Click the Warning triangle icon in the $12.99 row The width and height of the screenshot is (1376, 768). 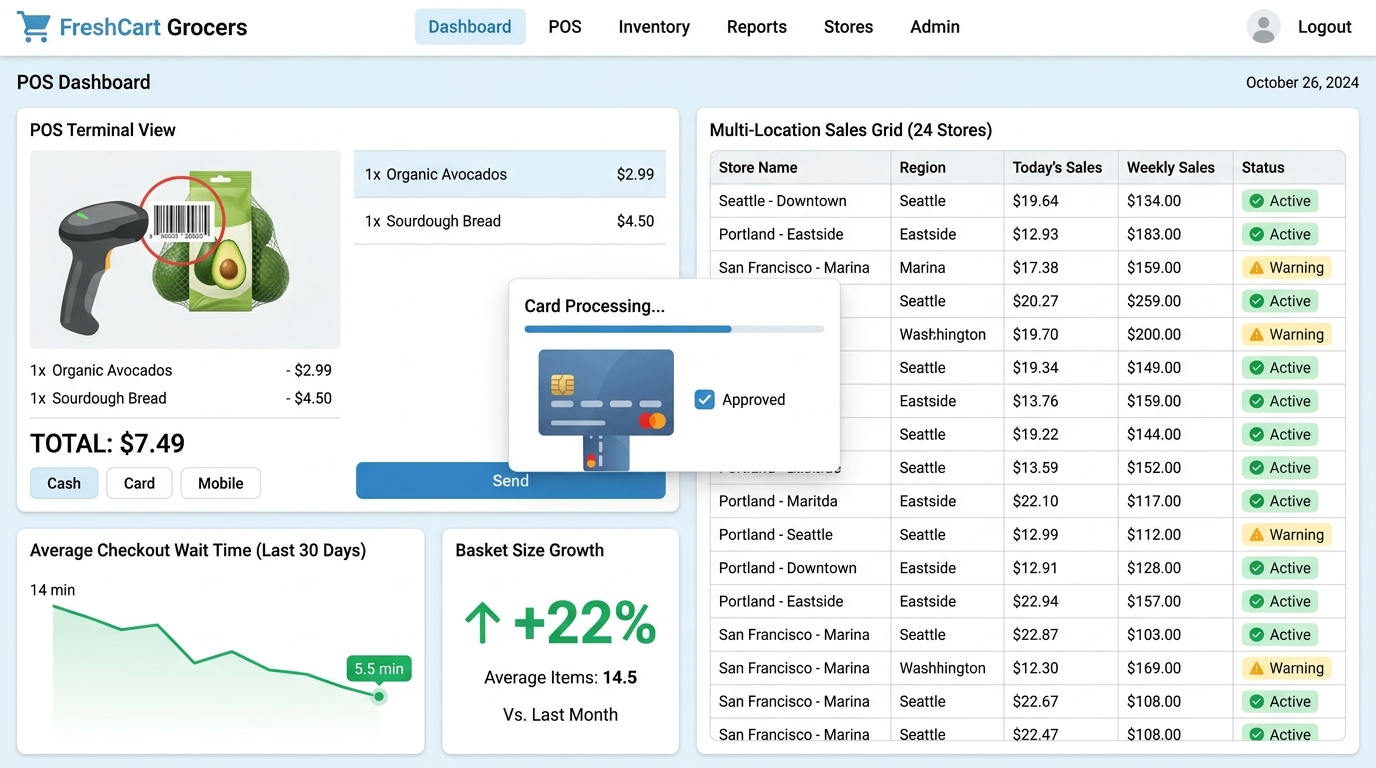coord(1256,535)
